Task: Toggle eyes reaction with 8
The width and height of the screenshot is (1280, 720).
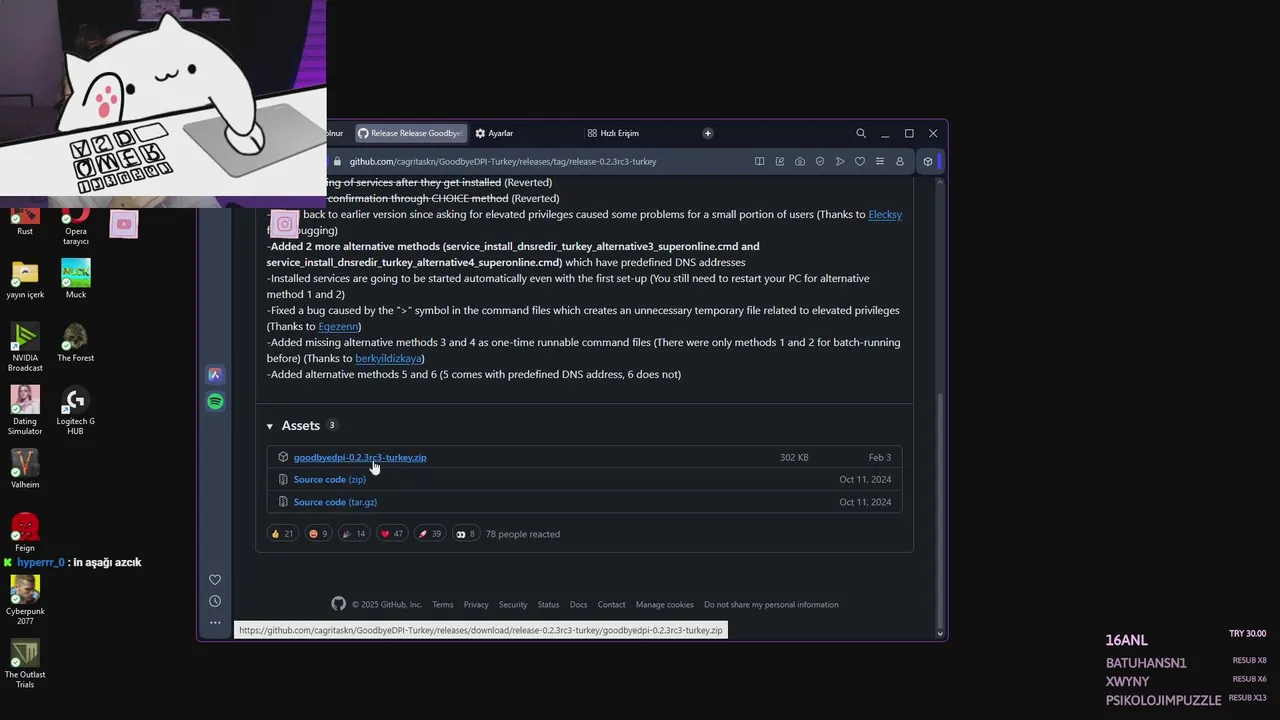Action: pos(465,534)
